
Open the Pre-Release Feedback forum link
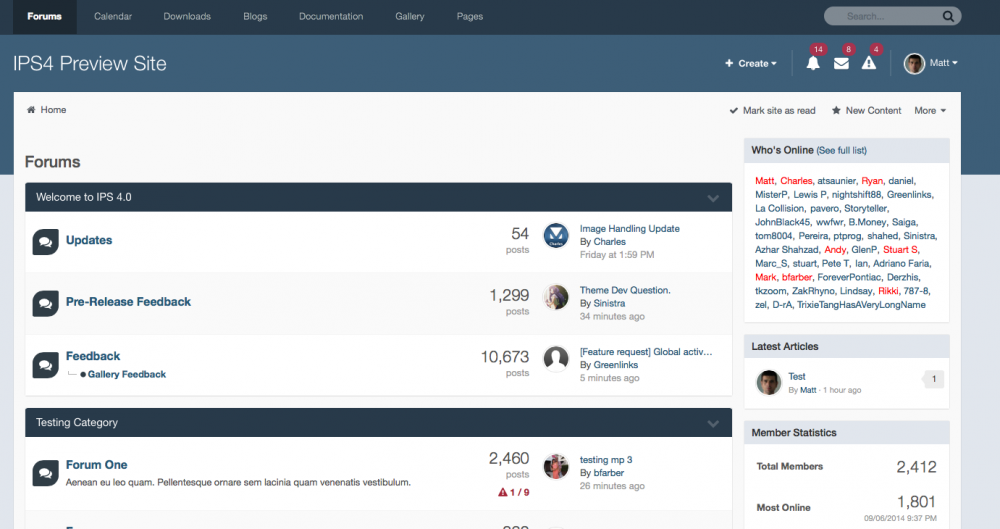coord(128,302)
